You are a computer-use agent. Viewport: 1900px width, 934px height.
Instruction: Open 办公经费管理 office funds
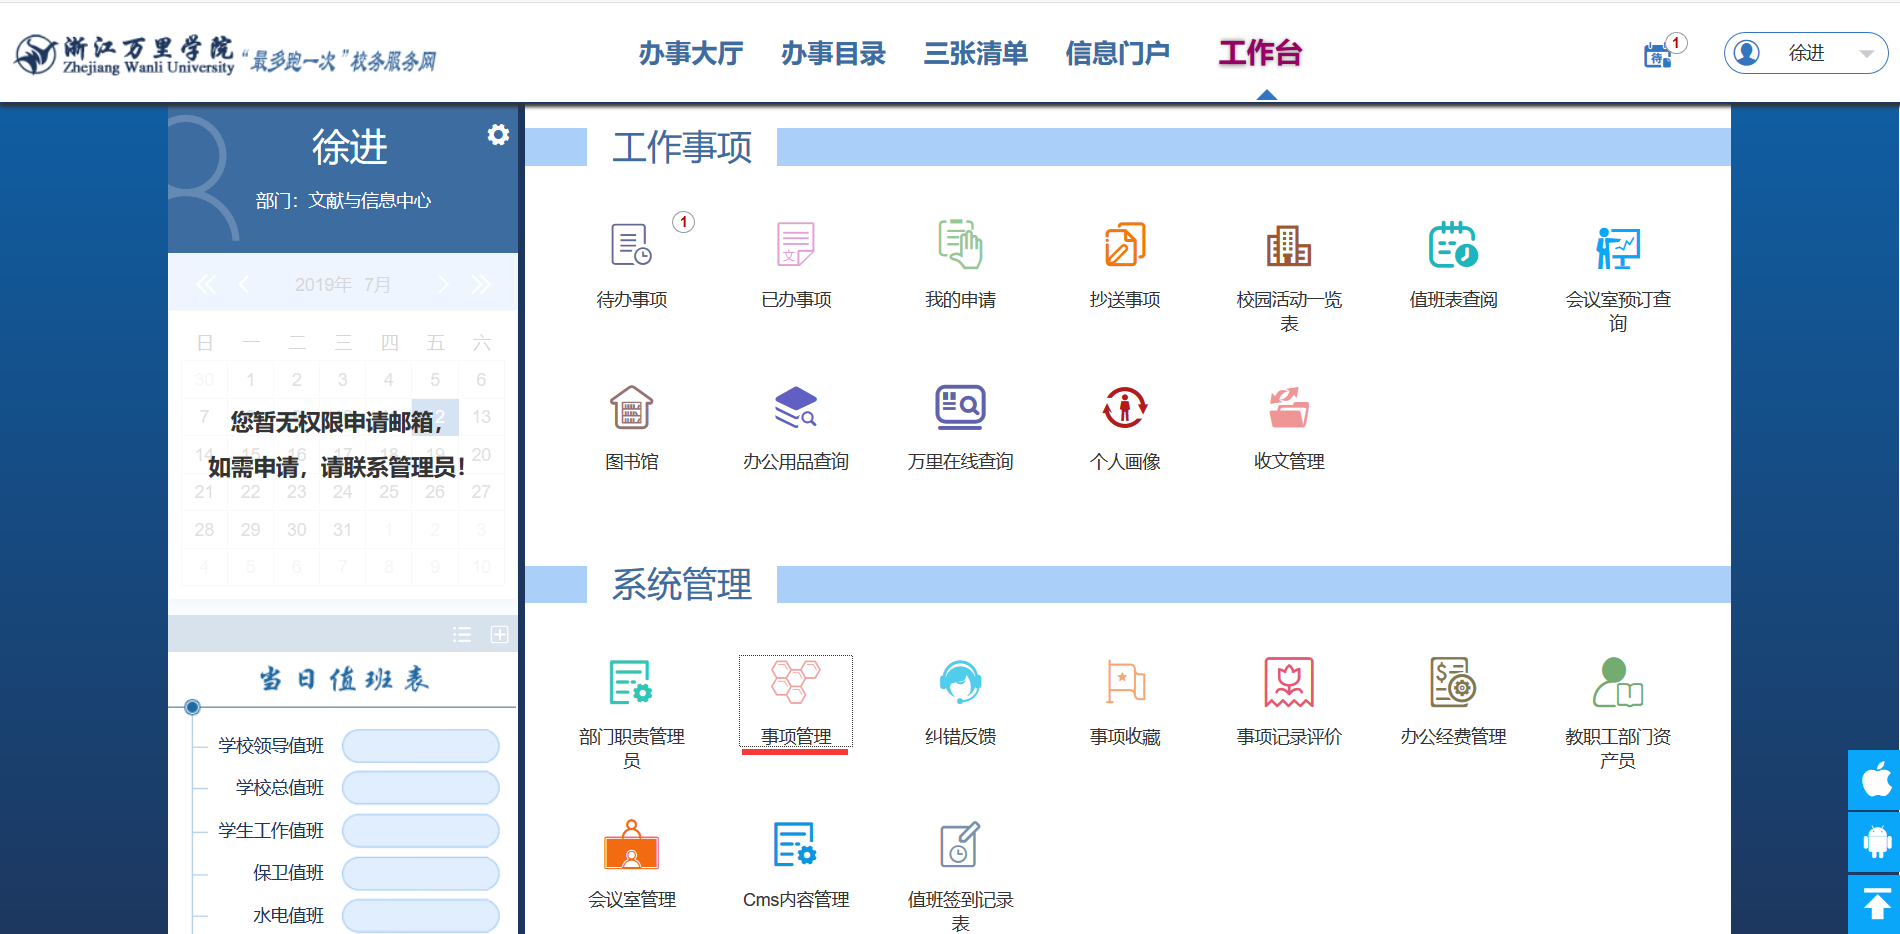(1452, 684)
